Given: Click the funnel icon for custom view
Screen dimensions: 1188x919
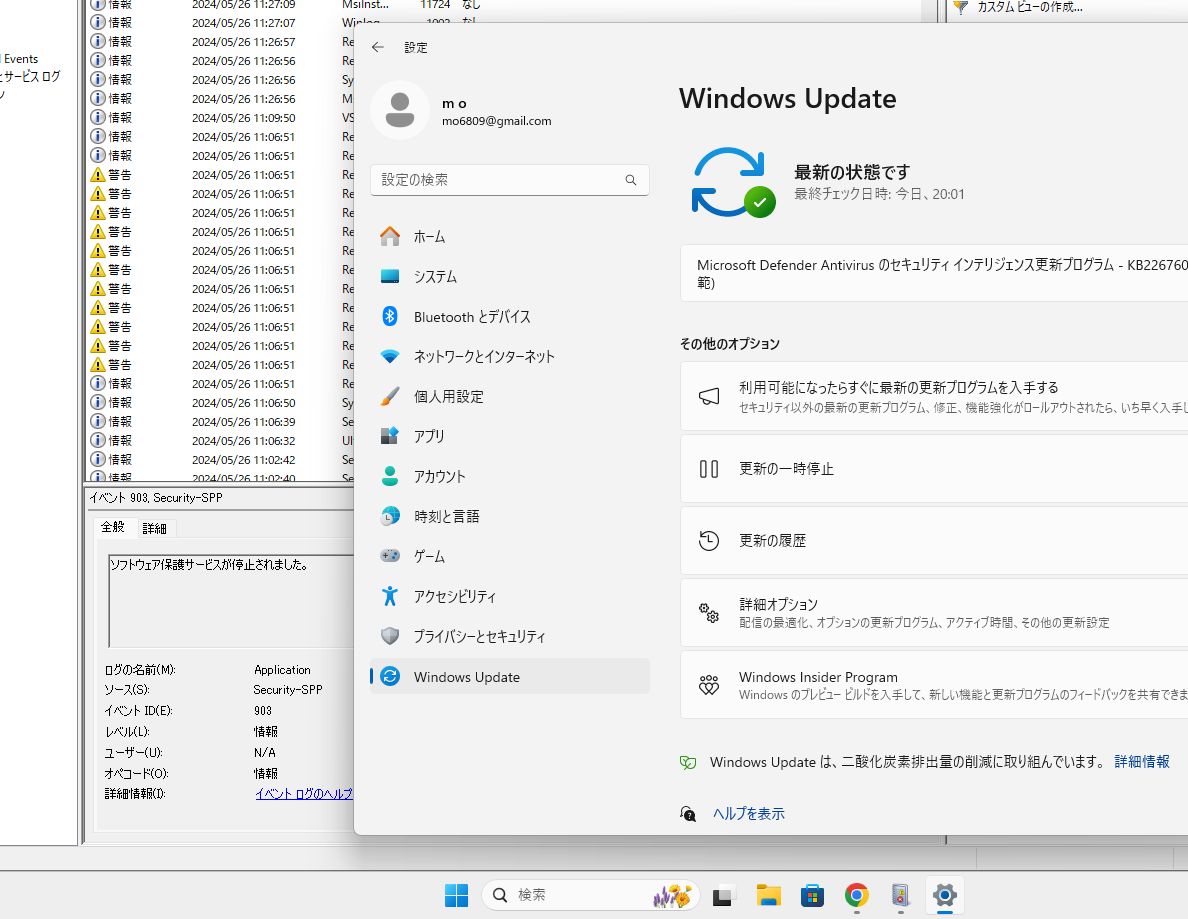Looking at the screenshot, I should pos(960,7).
